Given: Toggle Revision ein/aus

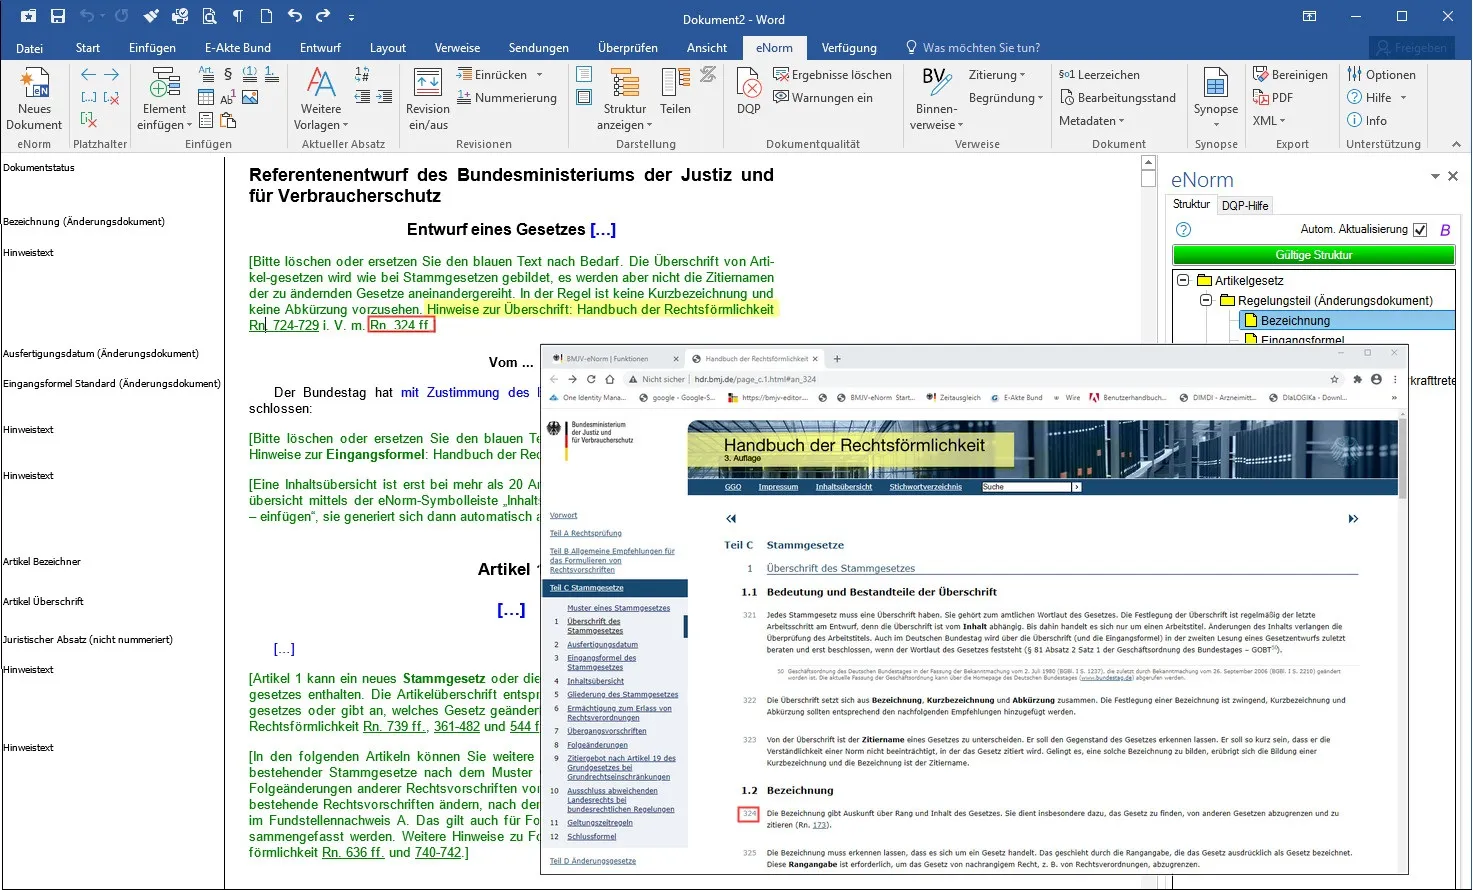Looking at the screenshot, I should point(427,97).
